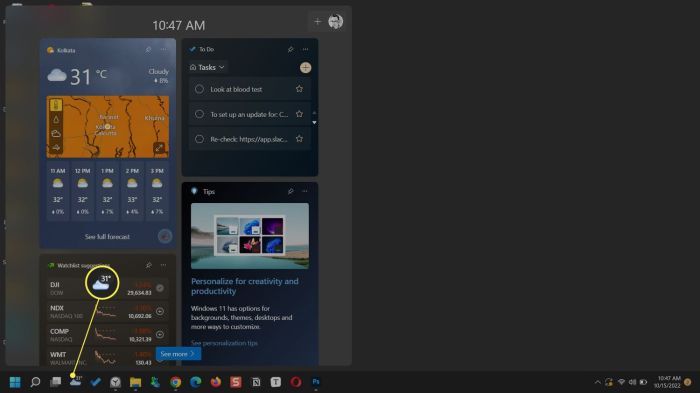700x393 pixels.
Task: Star the 'Re-check' slack link task
Action: click(x=299, y=139)
